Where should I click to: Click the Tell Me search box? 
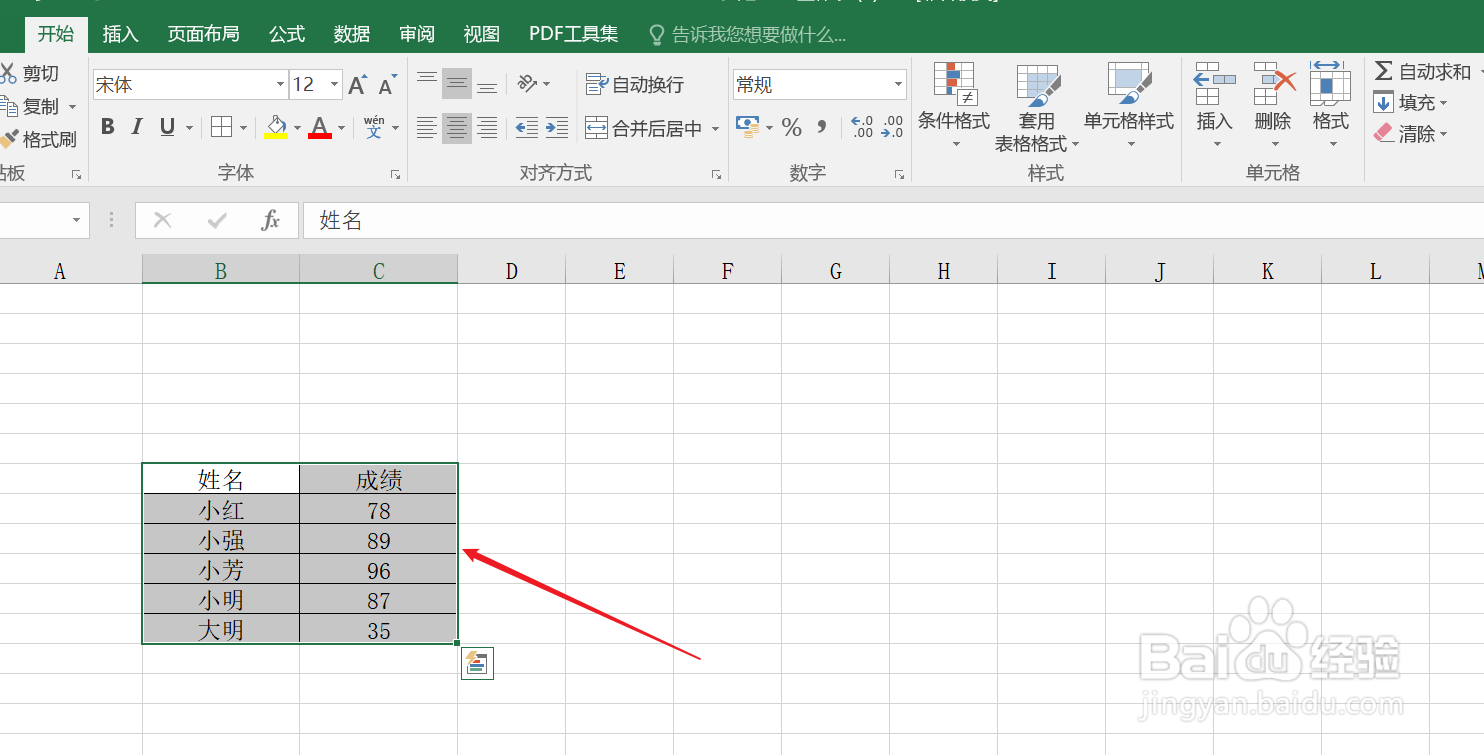coord(748,35)
